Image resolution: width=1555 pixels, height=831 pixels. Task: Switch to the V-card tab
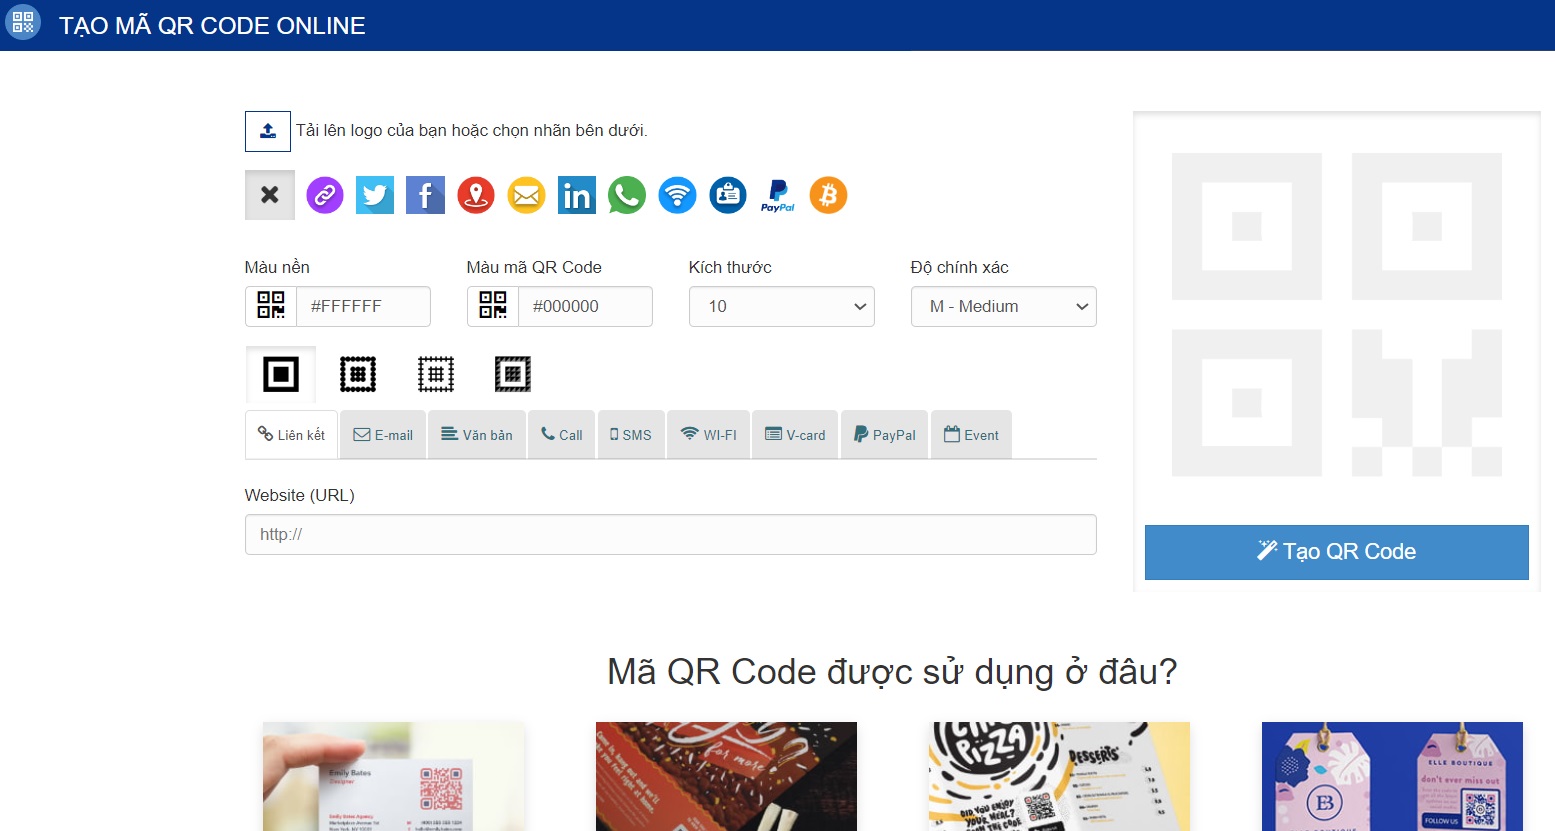pos(796,434)
